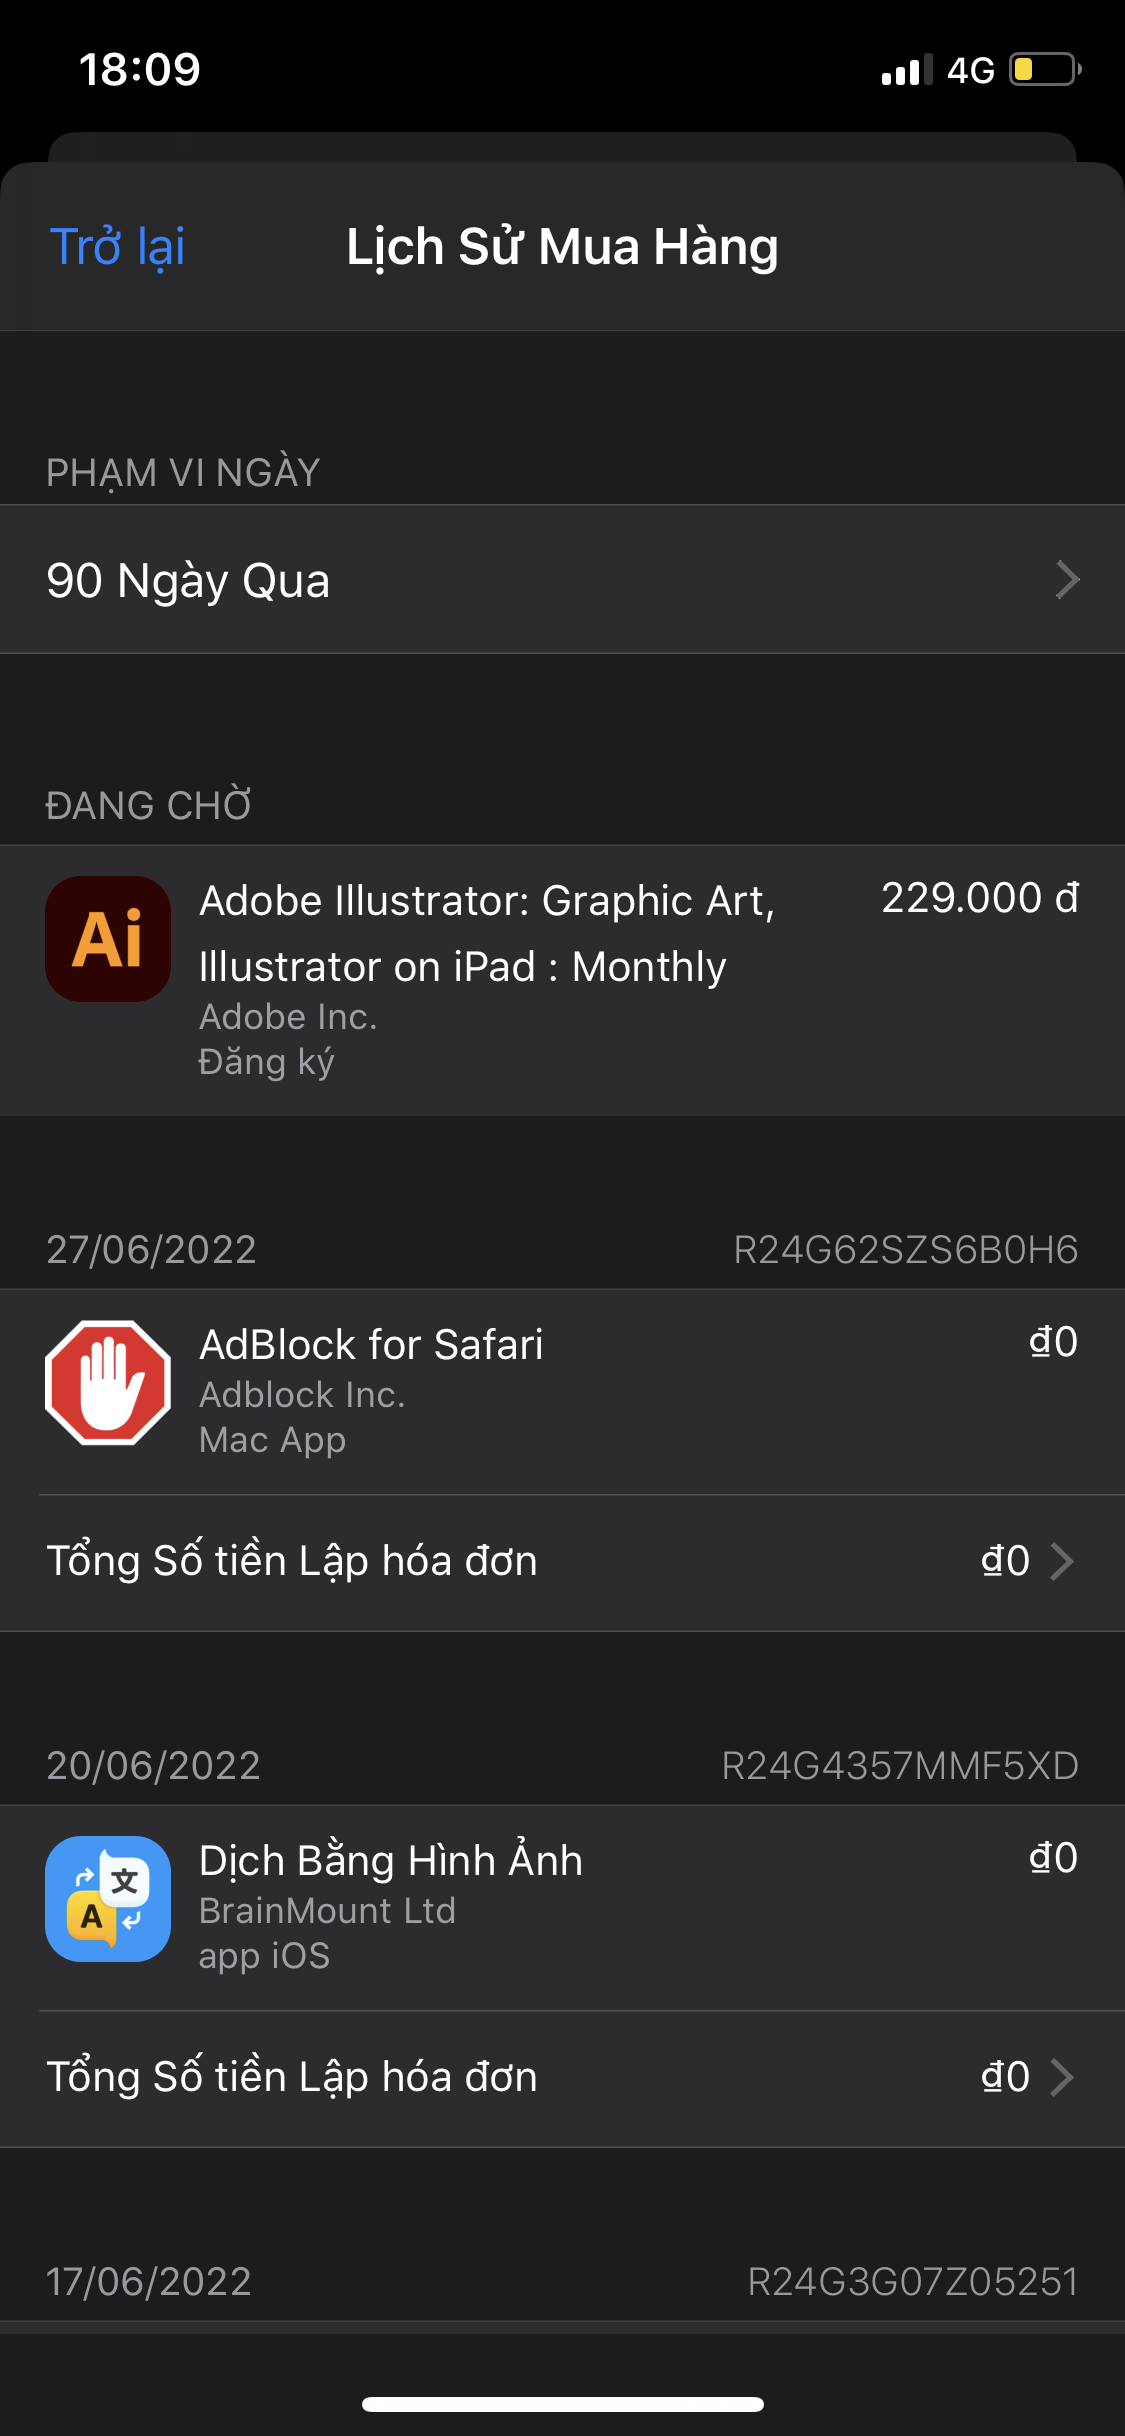Tap order ID R24G62SZS6B0H6

(905, 1250)
